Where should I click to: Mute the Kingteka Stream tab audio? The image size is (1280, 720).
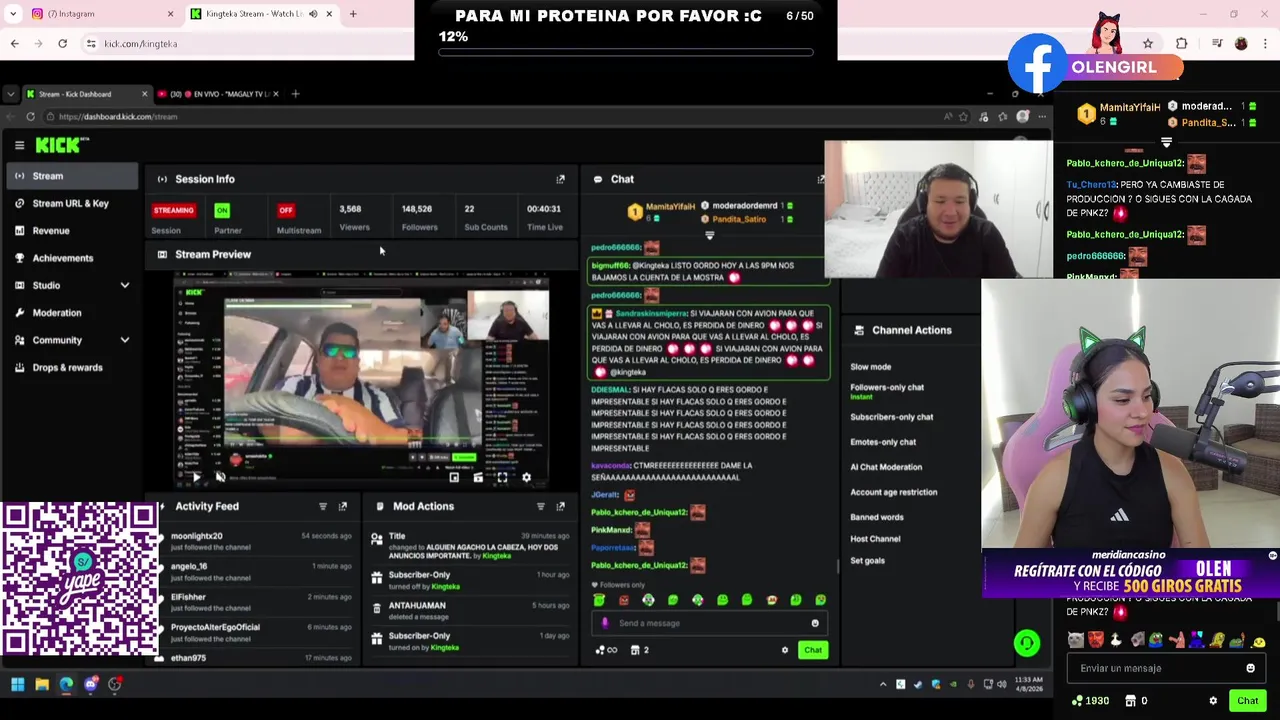point(313,14)
